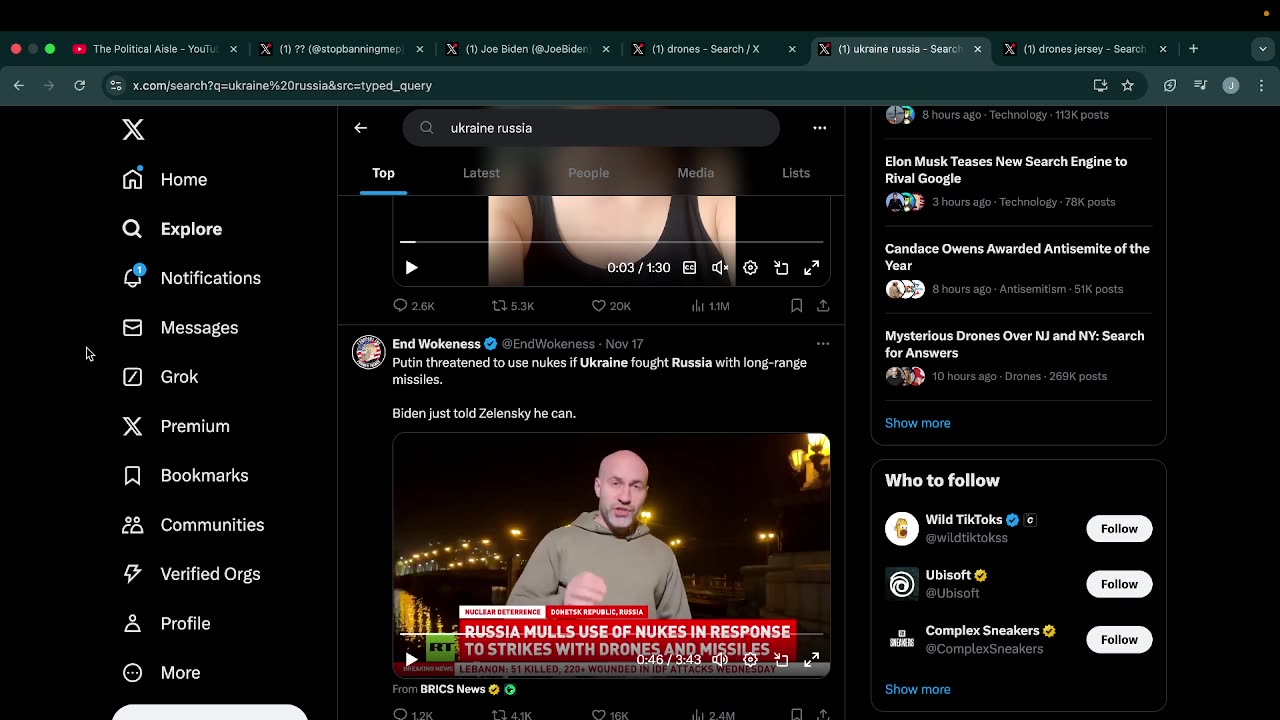Image resolution: width=1280 pixels, height=720 pixels.
Task: Switch to Latest tab
Action: 481,173
